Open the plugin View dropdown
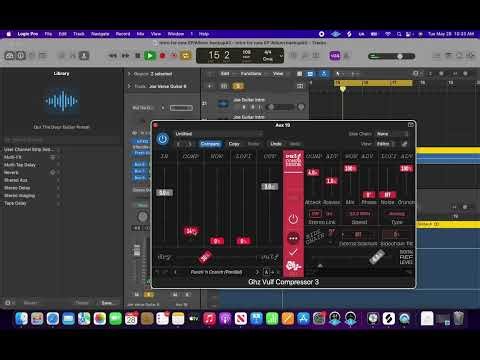The image size is (480, 360). [386, 144]
